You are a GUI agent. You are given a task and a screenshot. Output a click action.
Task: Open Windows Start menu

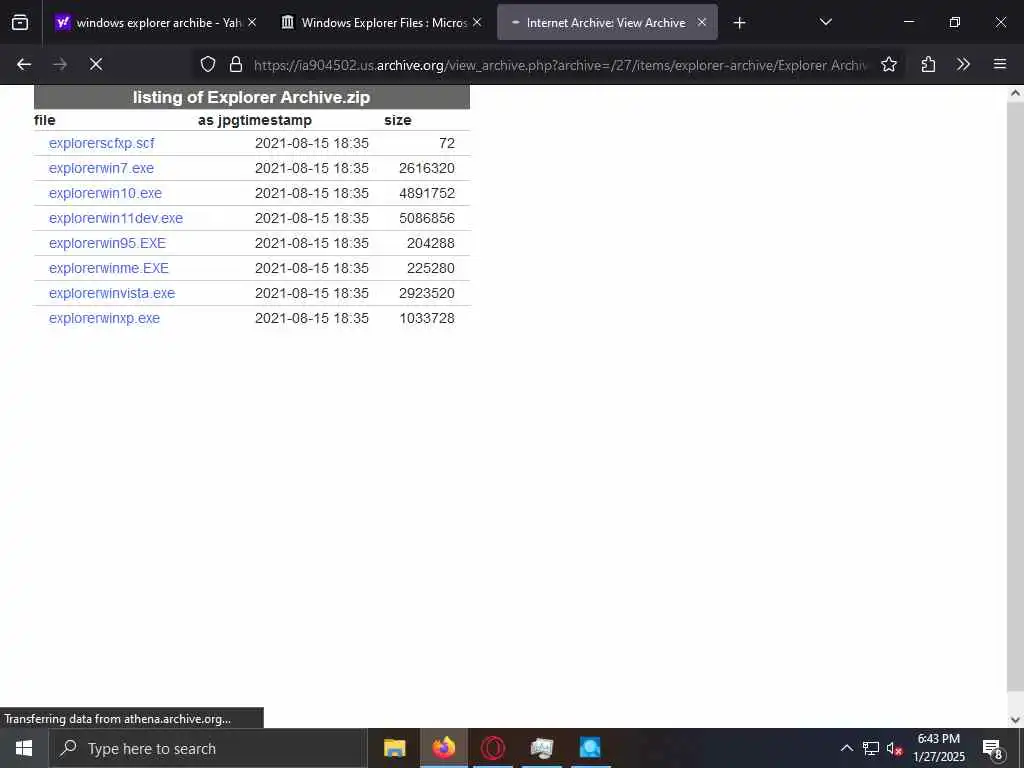tap(24, 748)
